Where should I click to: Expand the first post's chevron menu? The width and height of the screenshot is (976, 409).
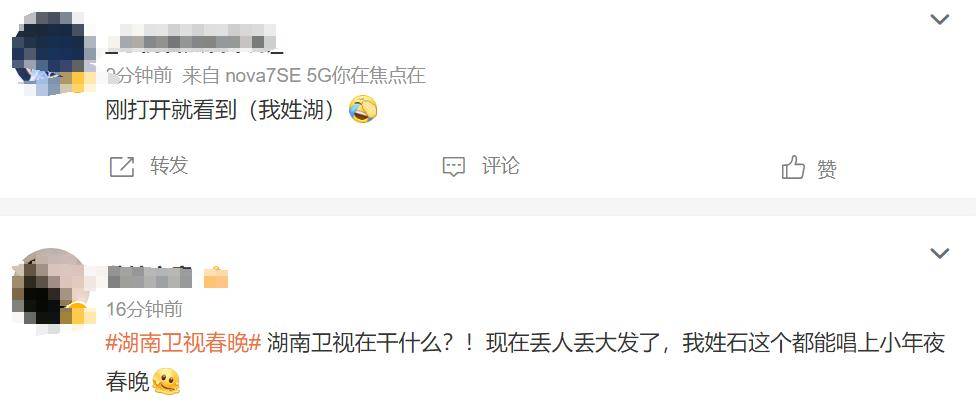pos(939,19)
